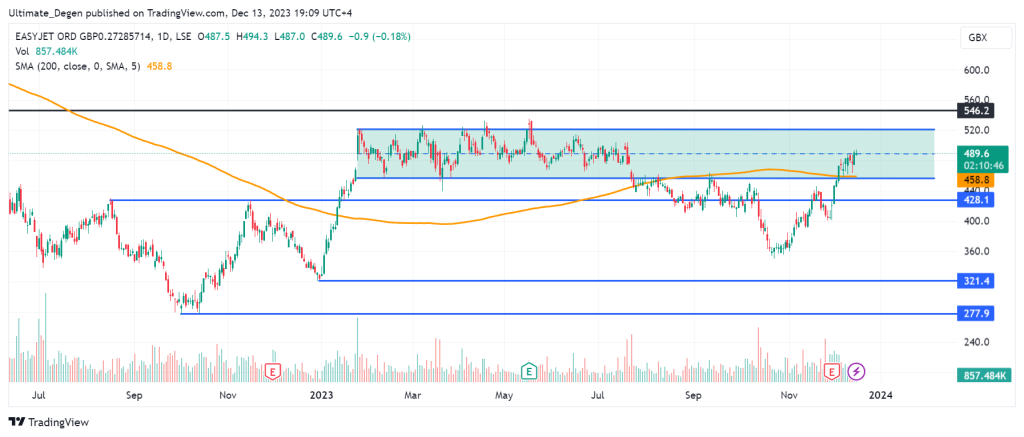Click the 400.0 price axis value
This screenshot has width=1024, height=437.
coord(974,221)
